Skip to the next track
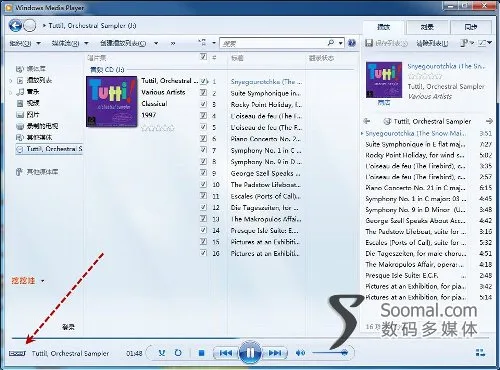The height and width of the screenshot is (370, 500). (275, 353)
